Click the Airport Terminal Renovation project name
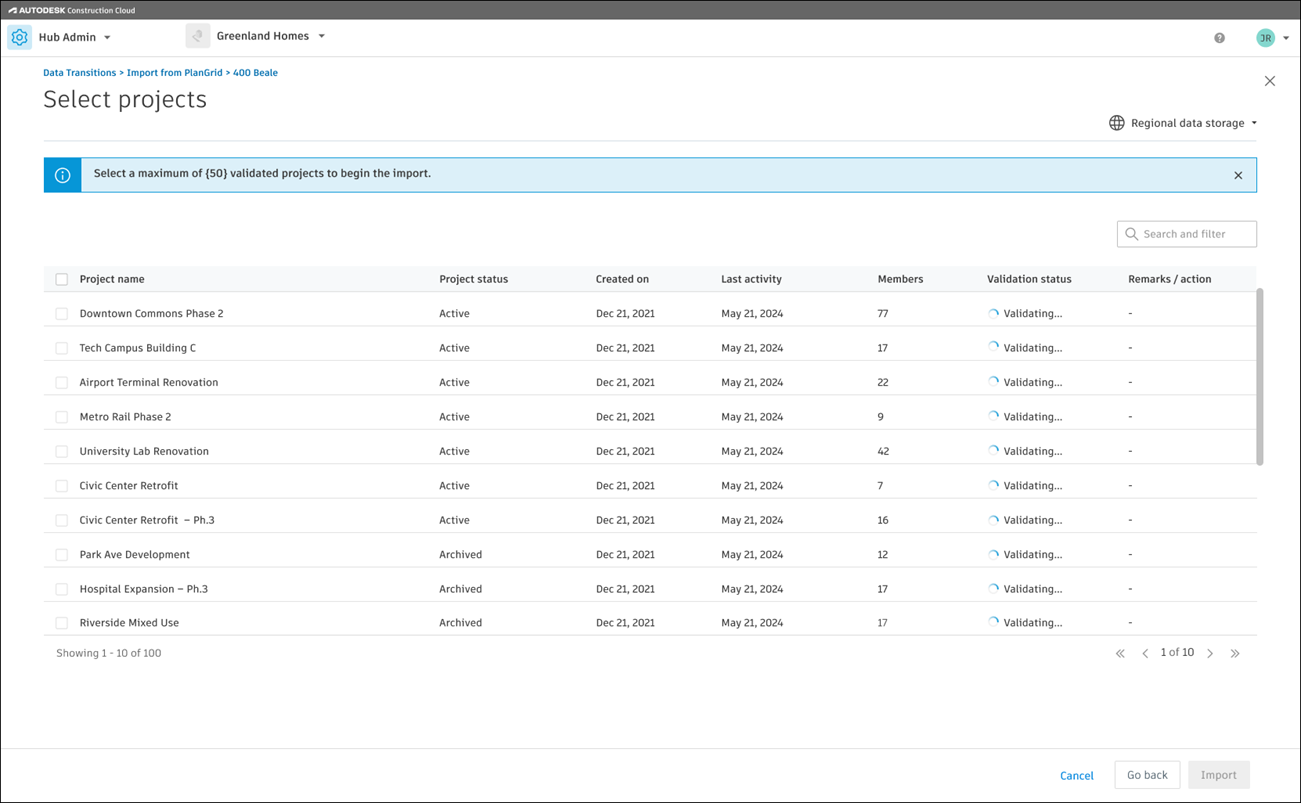Image resolution: width=1301 pixels, height=803 pixels. coord(148,382)
